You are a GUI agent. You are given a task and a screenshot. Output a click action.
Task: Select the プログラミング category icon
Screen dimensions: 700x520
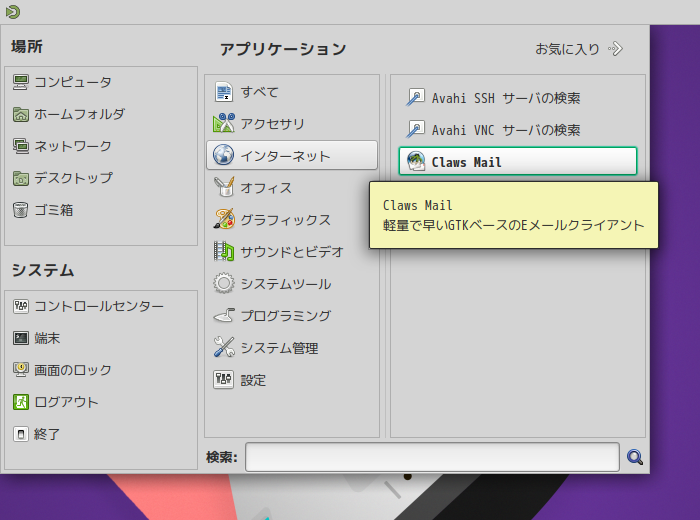click(x=224, y=316)
